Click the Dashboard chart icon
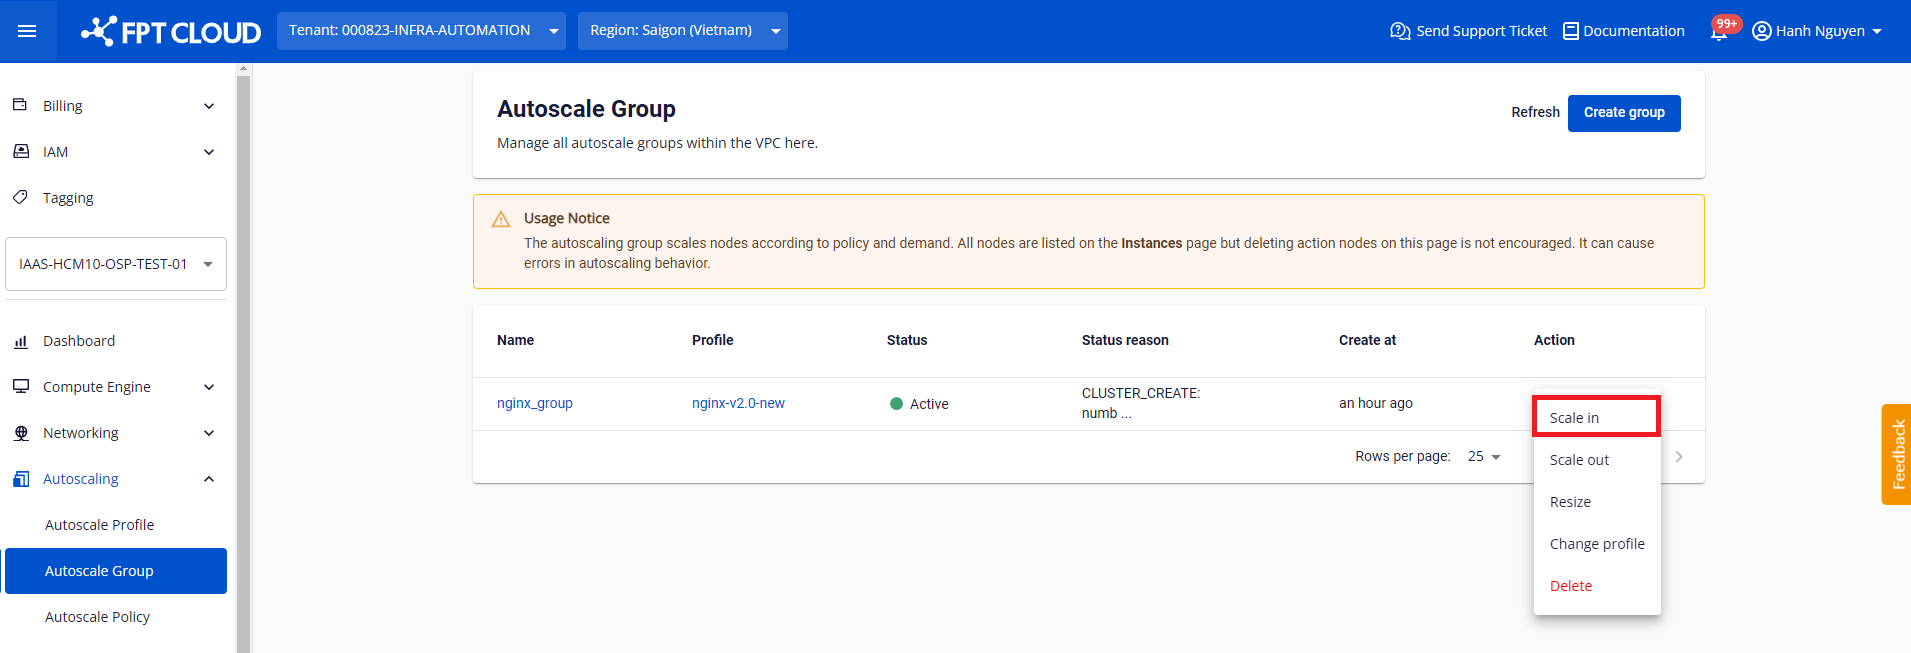The width and height of the screenshot is (1911, 653). pyautogui.click(x=20, y=341)
